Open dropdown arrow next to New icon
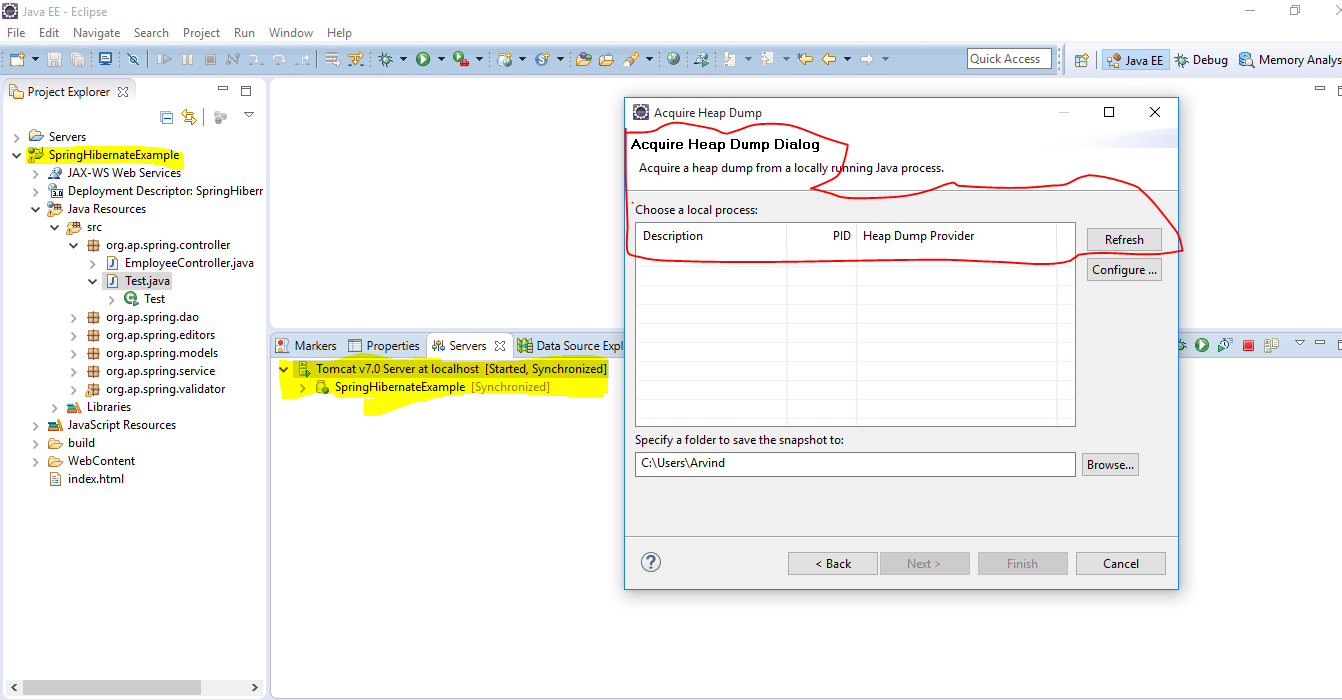Viewport: 1342px width, 700px height. point(35,59)
